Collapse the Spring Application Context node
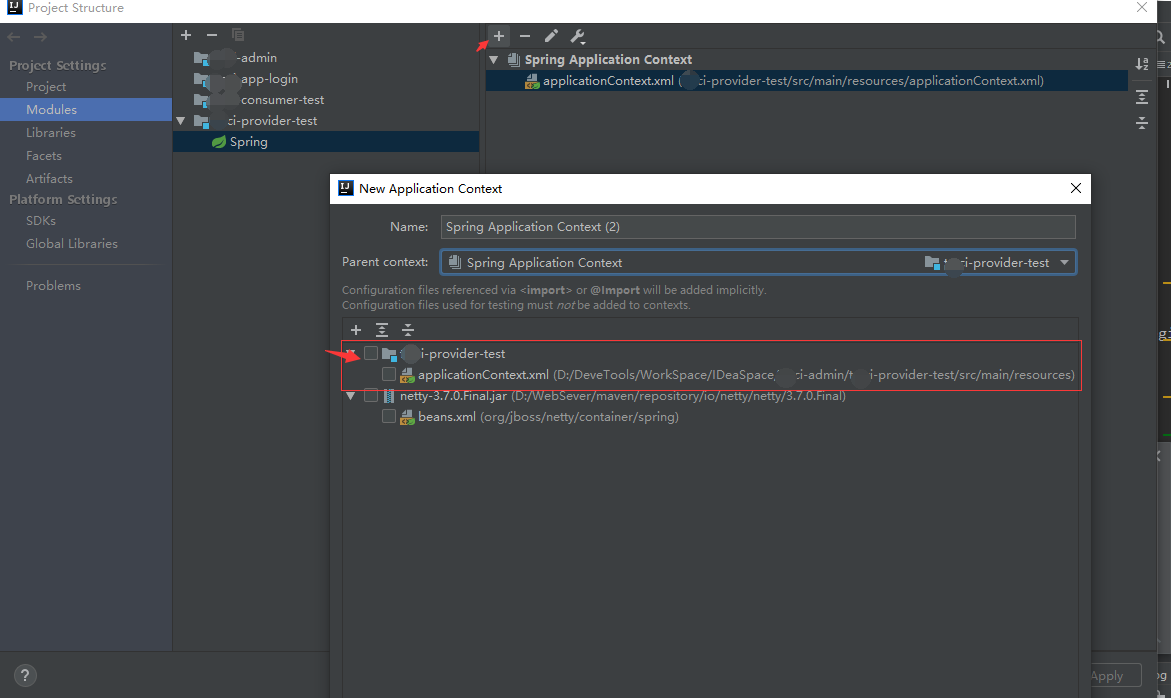Viewport: 1171px width, 698px height. [493, 59]
